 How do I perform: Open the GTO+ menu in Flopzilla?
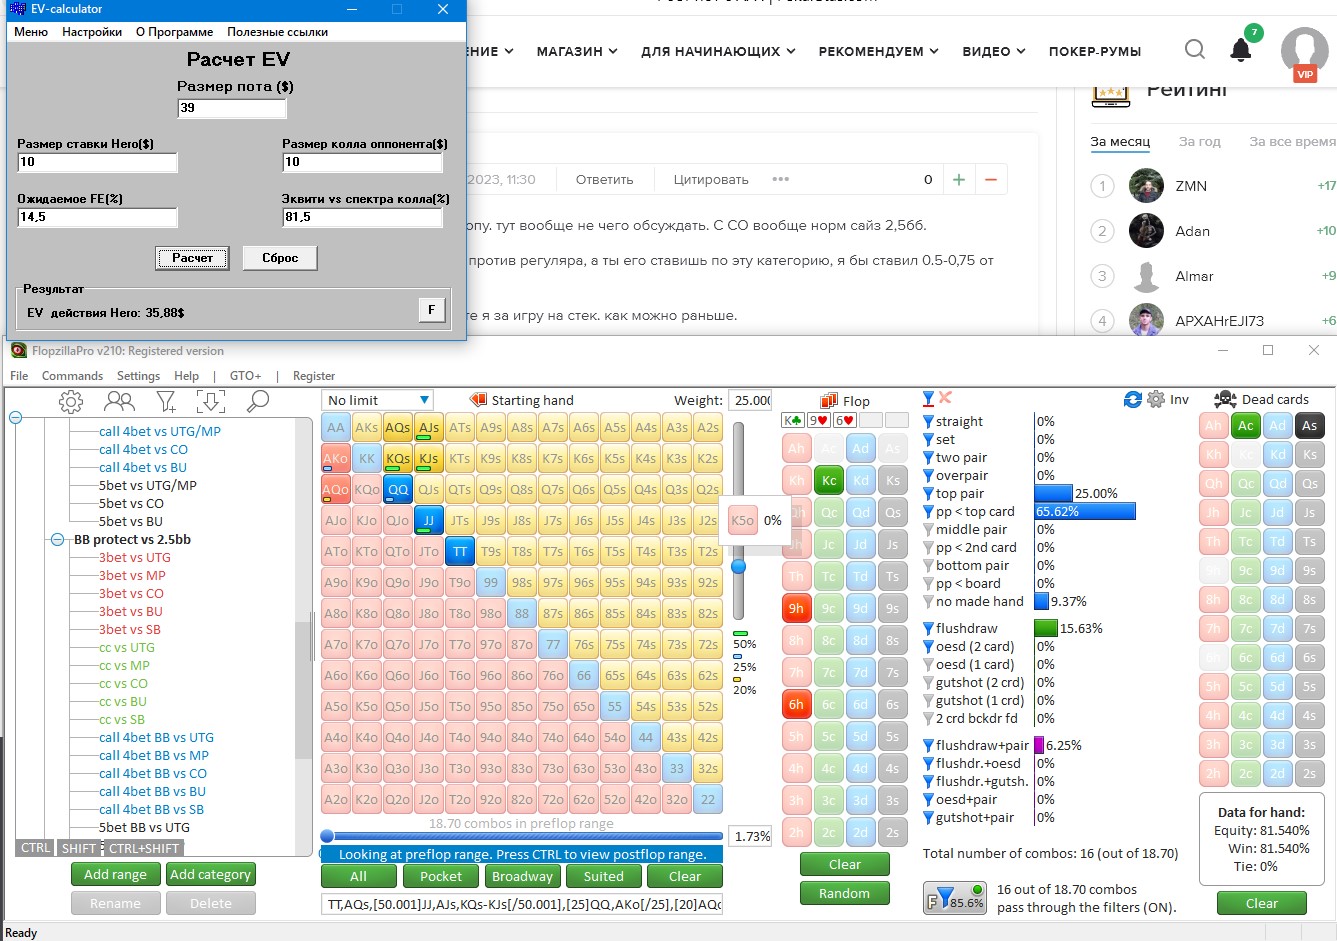coord(245,376)
